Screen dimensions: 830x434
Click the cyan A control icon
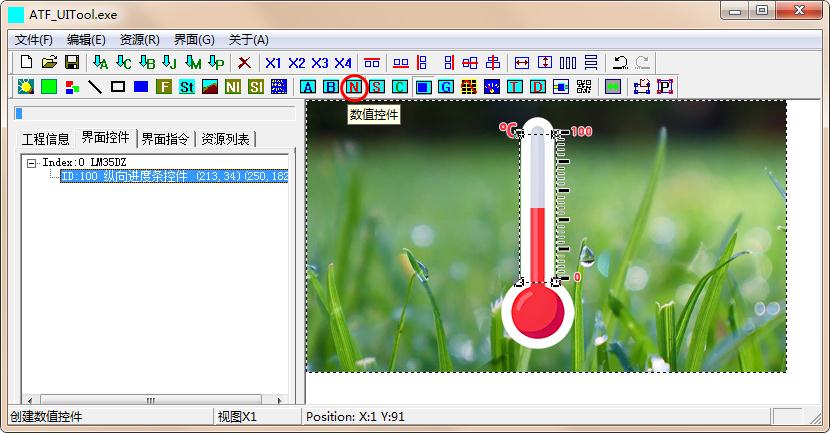(308, 86)
